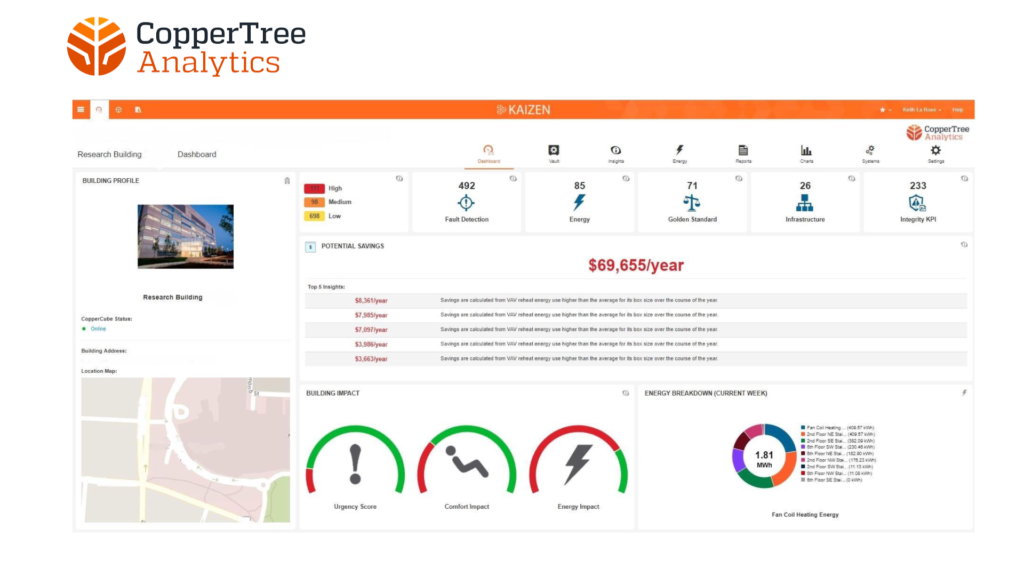Open the $8,361/year insight row
1024x576 pixels.
[x=636, y=300]
